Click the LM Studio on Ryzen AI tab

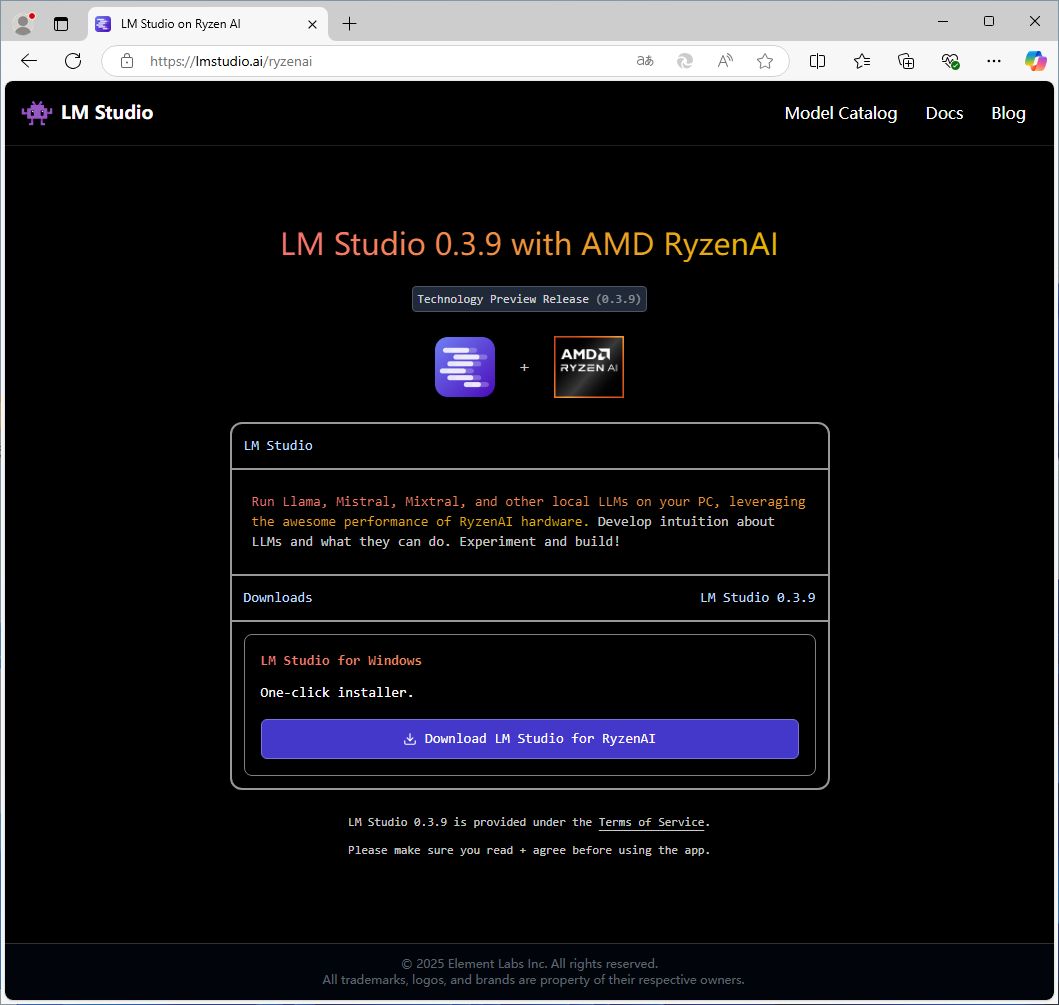[x=208, y=24]
